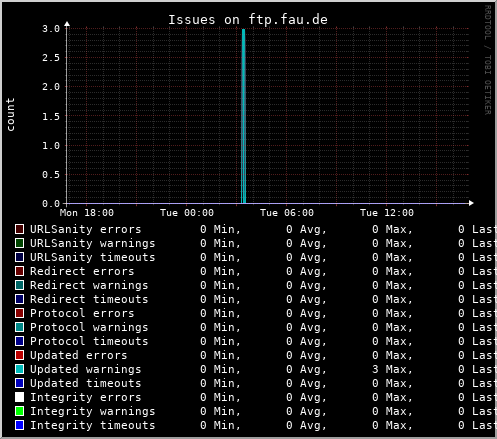
Task: Click the cyan spike in the graph
Action: pyautogui.click(x=243, y=116)
